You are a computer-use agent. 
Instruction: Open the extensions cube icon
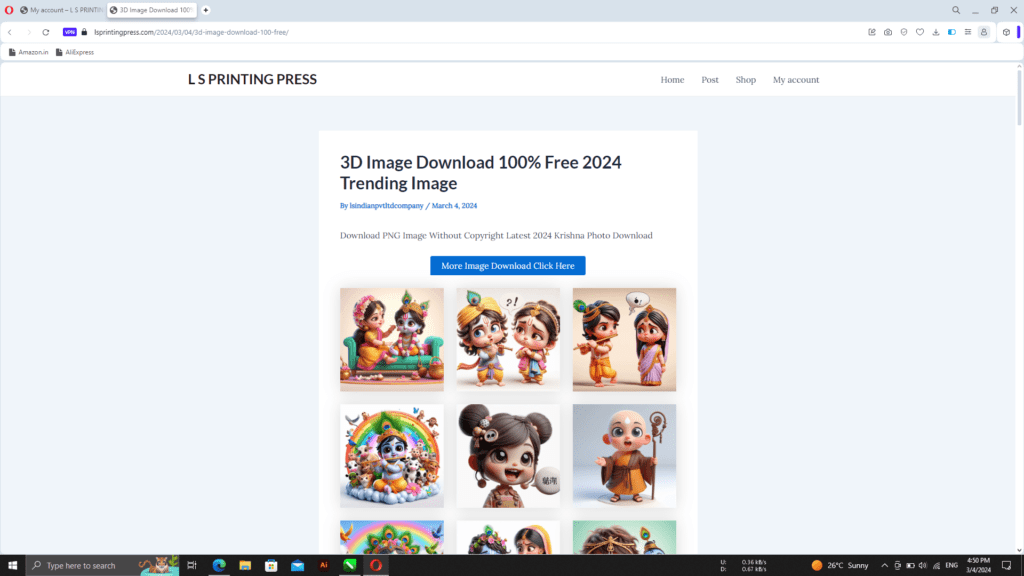pos(1006,32)
